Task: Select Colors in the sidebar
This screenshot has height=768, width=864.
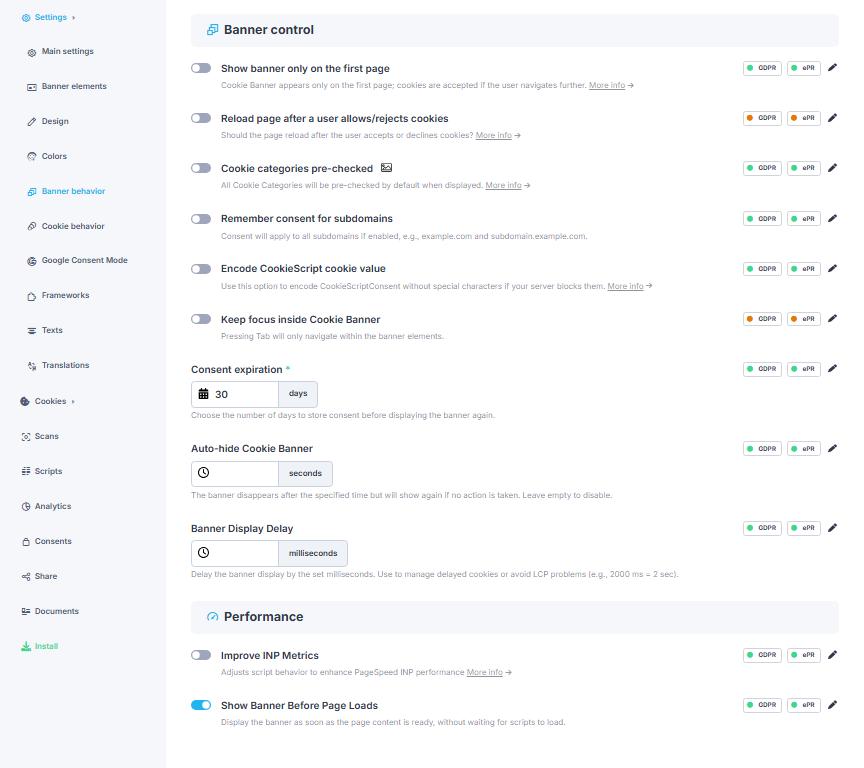Action: tap(54, 156)
